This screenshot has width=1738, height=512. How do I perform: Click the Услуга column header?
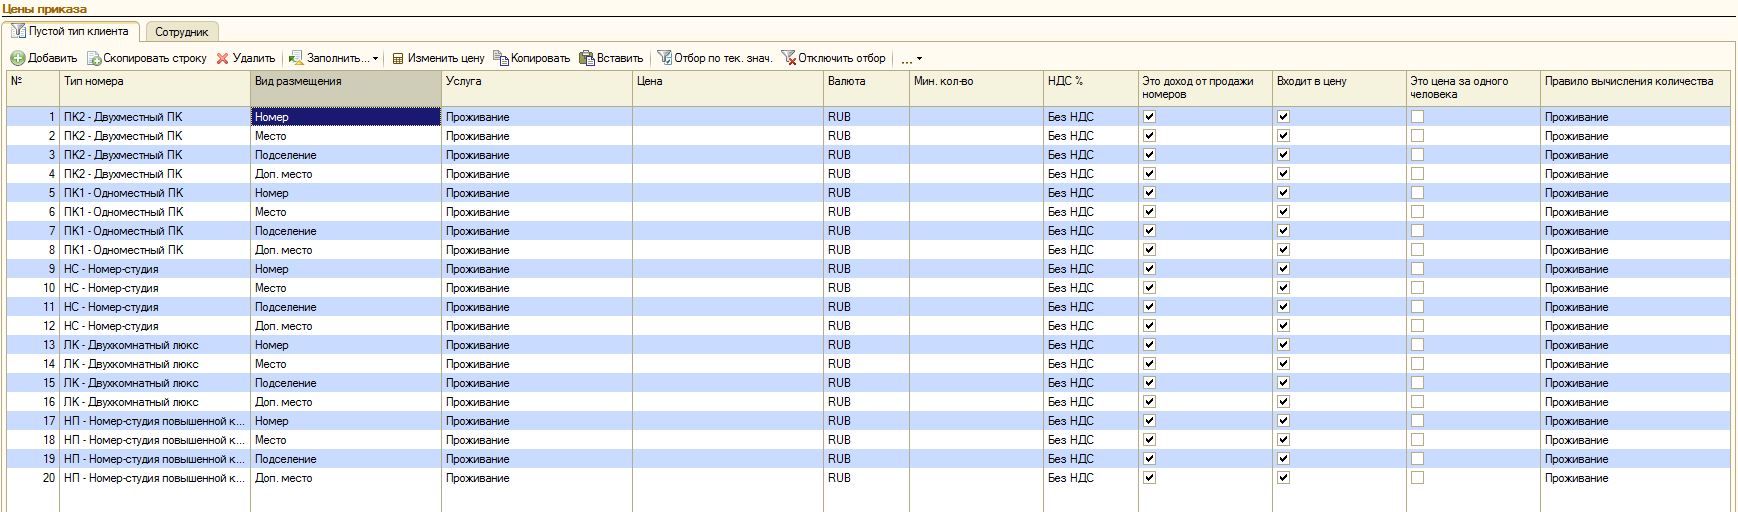pos(537,88)
